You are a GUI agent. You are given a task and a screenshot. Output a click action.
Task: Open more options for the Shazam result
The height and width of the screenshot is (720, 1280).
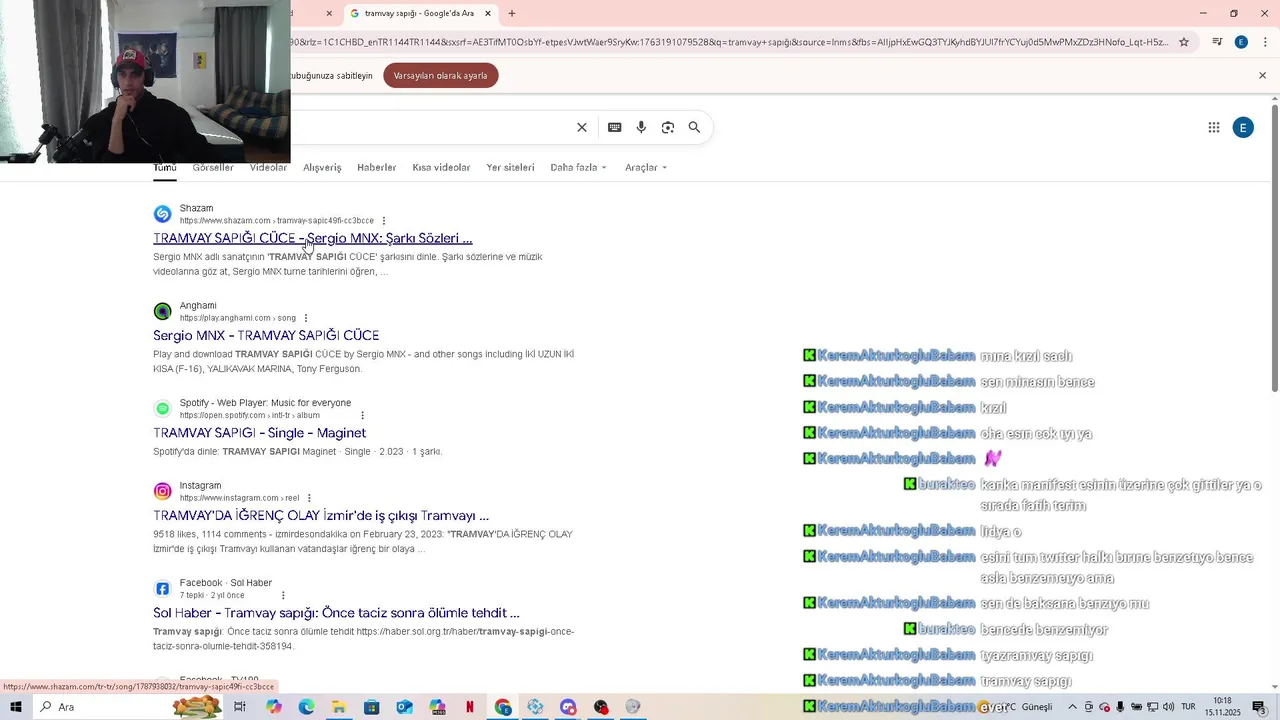384,221
